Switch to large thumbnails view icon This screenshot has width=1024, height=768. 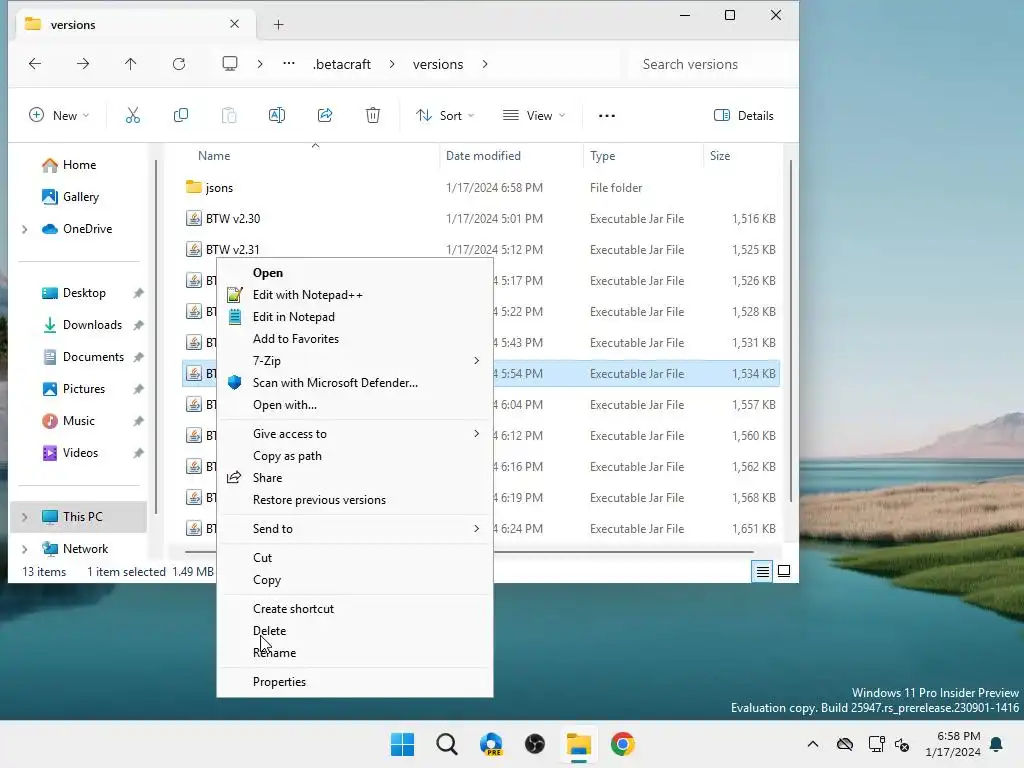(x=784, y=571)
